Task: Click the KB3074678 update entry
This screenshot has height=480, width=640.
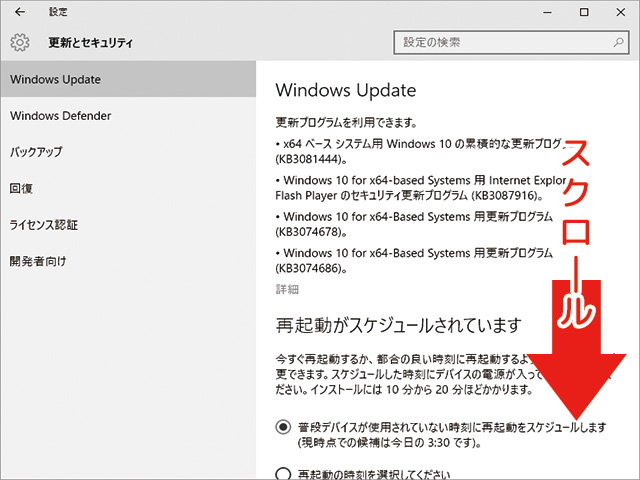Action: 414,224
